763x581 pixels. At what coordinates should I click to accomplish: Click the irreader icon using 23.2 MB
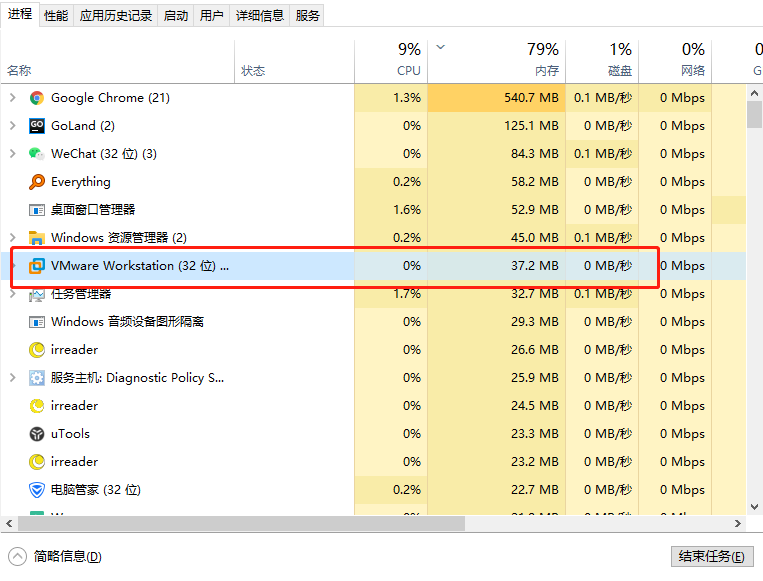click(x=36, y=462)
